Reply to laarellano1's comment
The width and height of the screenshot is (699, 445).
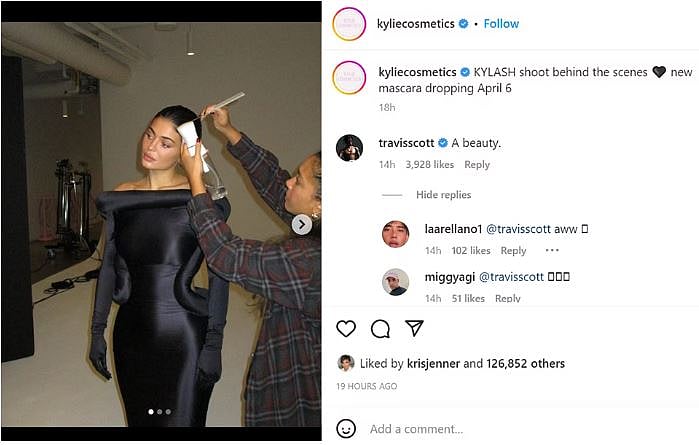pos(513,251)
